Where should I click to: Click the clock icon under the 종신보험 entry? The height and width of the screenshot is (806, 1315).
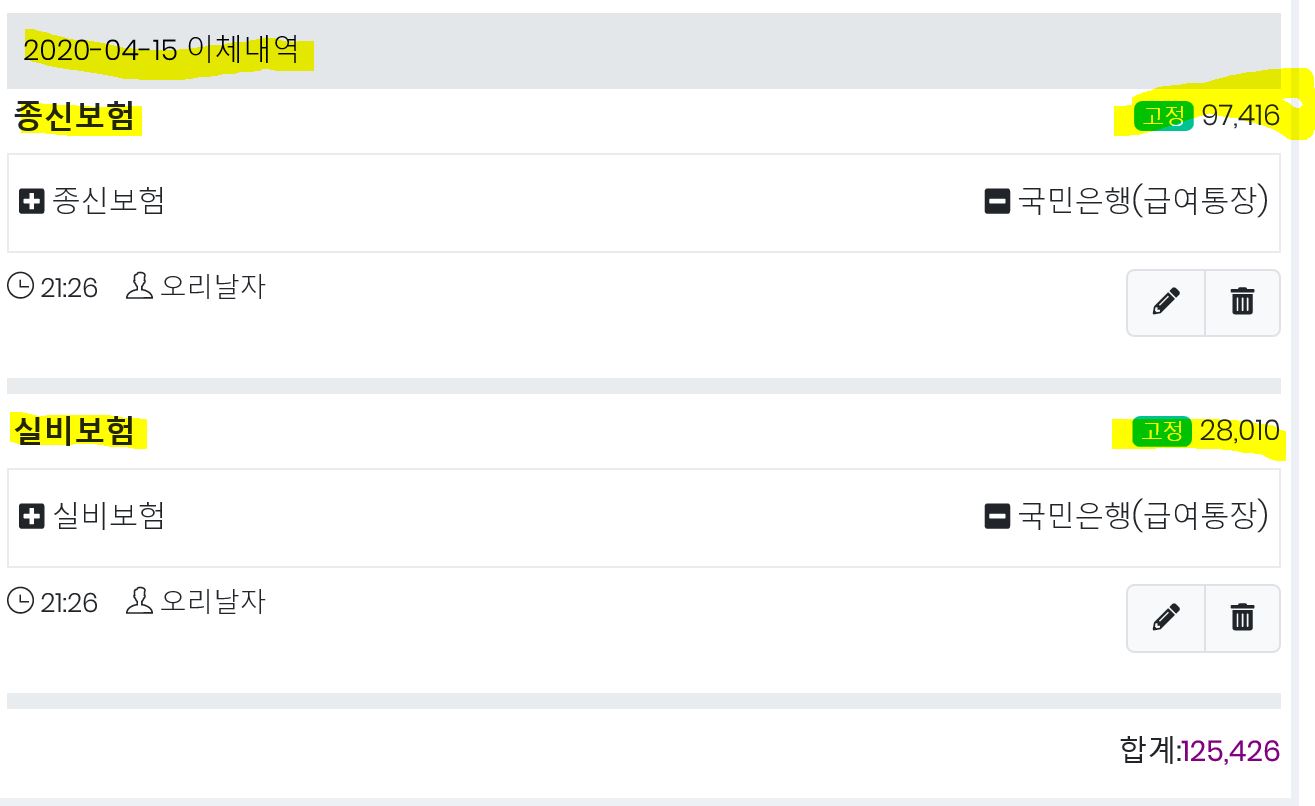(x=19, y=288)
